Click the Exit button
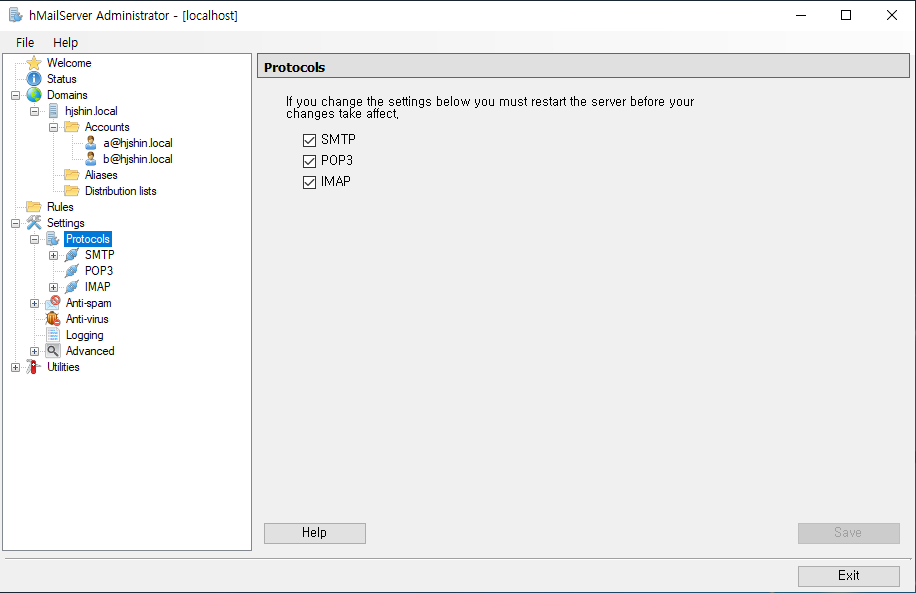Screen dimensions: 916x593 [x=848, y=575]
